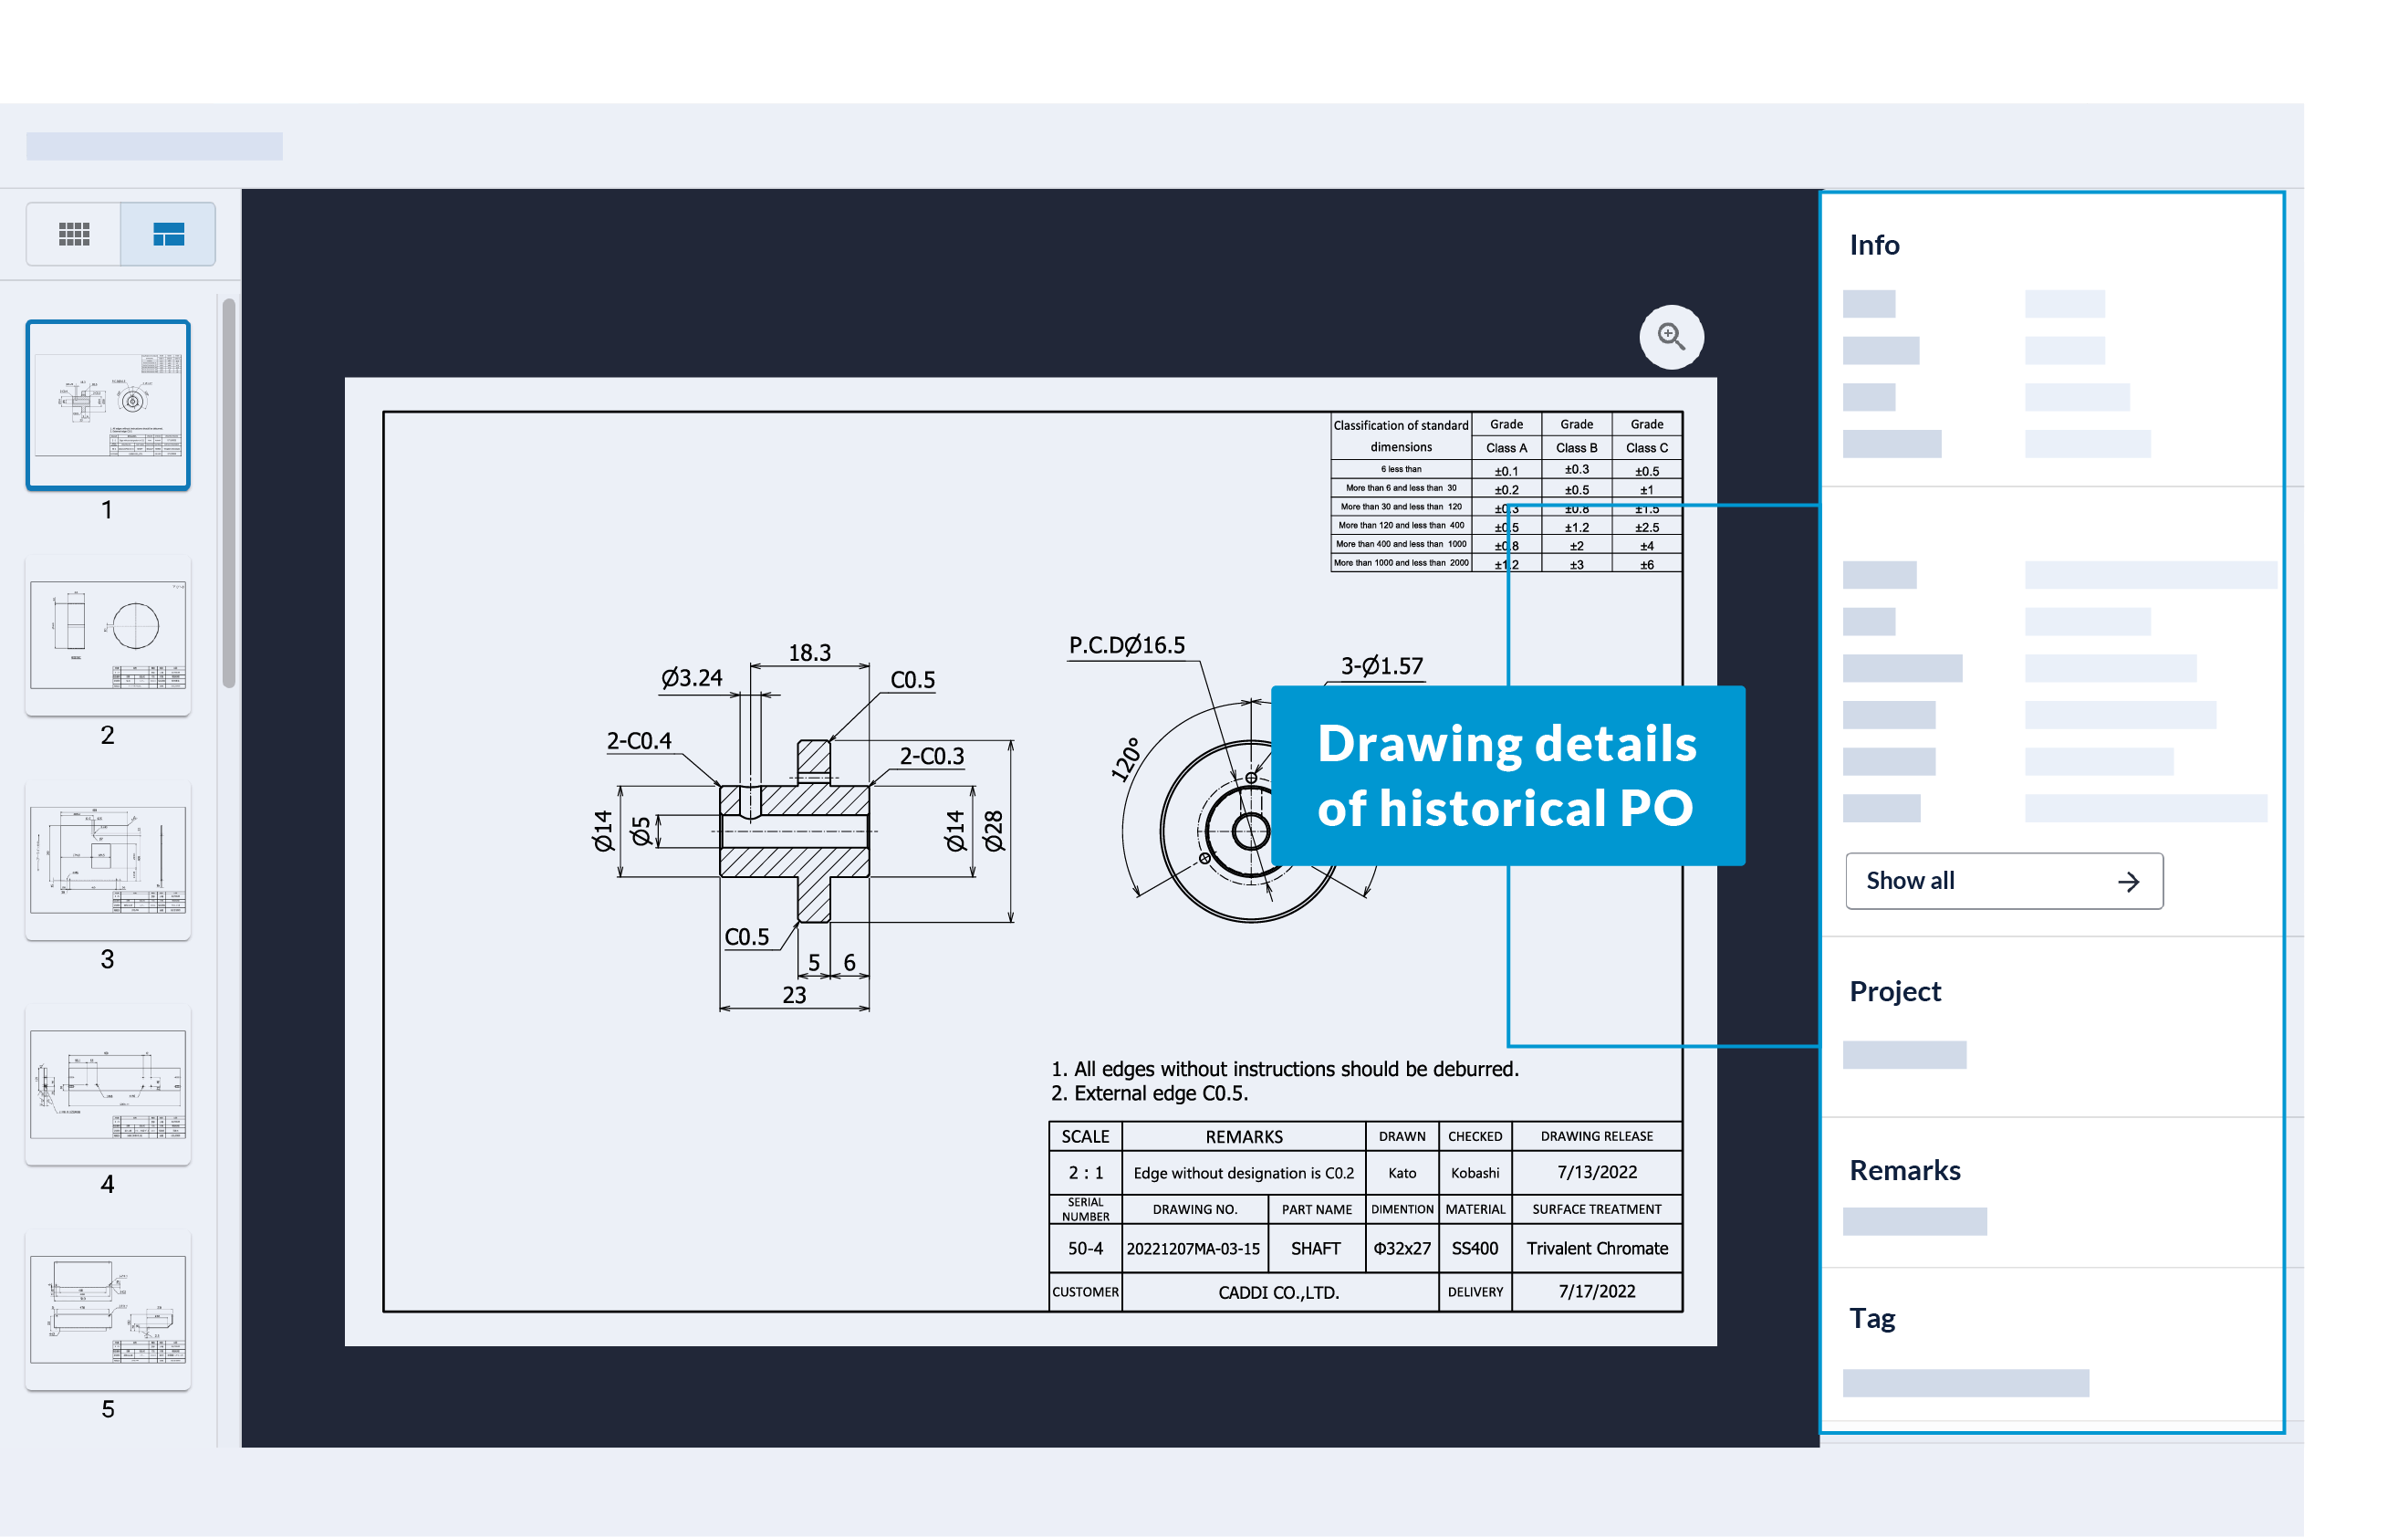This screenshot has height=1537, width=2408.
Task: Click the customer CADDI CO.,LTD. cell
Action: click(1279, 1292)
